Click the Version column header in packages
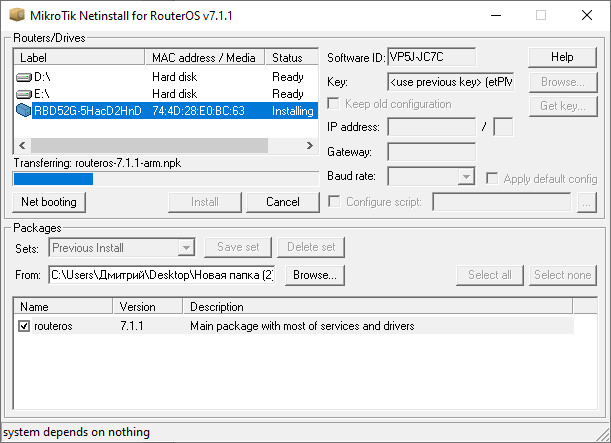 click(148, 307)
